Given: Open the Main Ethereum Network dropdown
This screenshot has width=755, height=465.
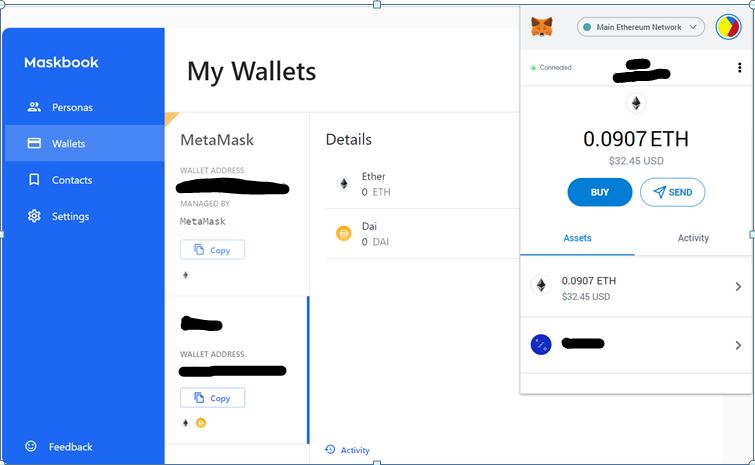Looking at the screenshot, I should click(640, 27).
